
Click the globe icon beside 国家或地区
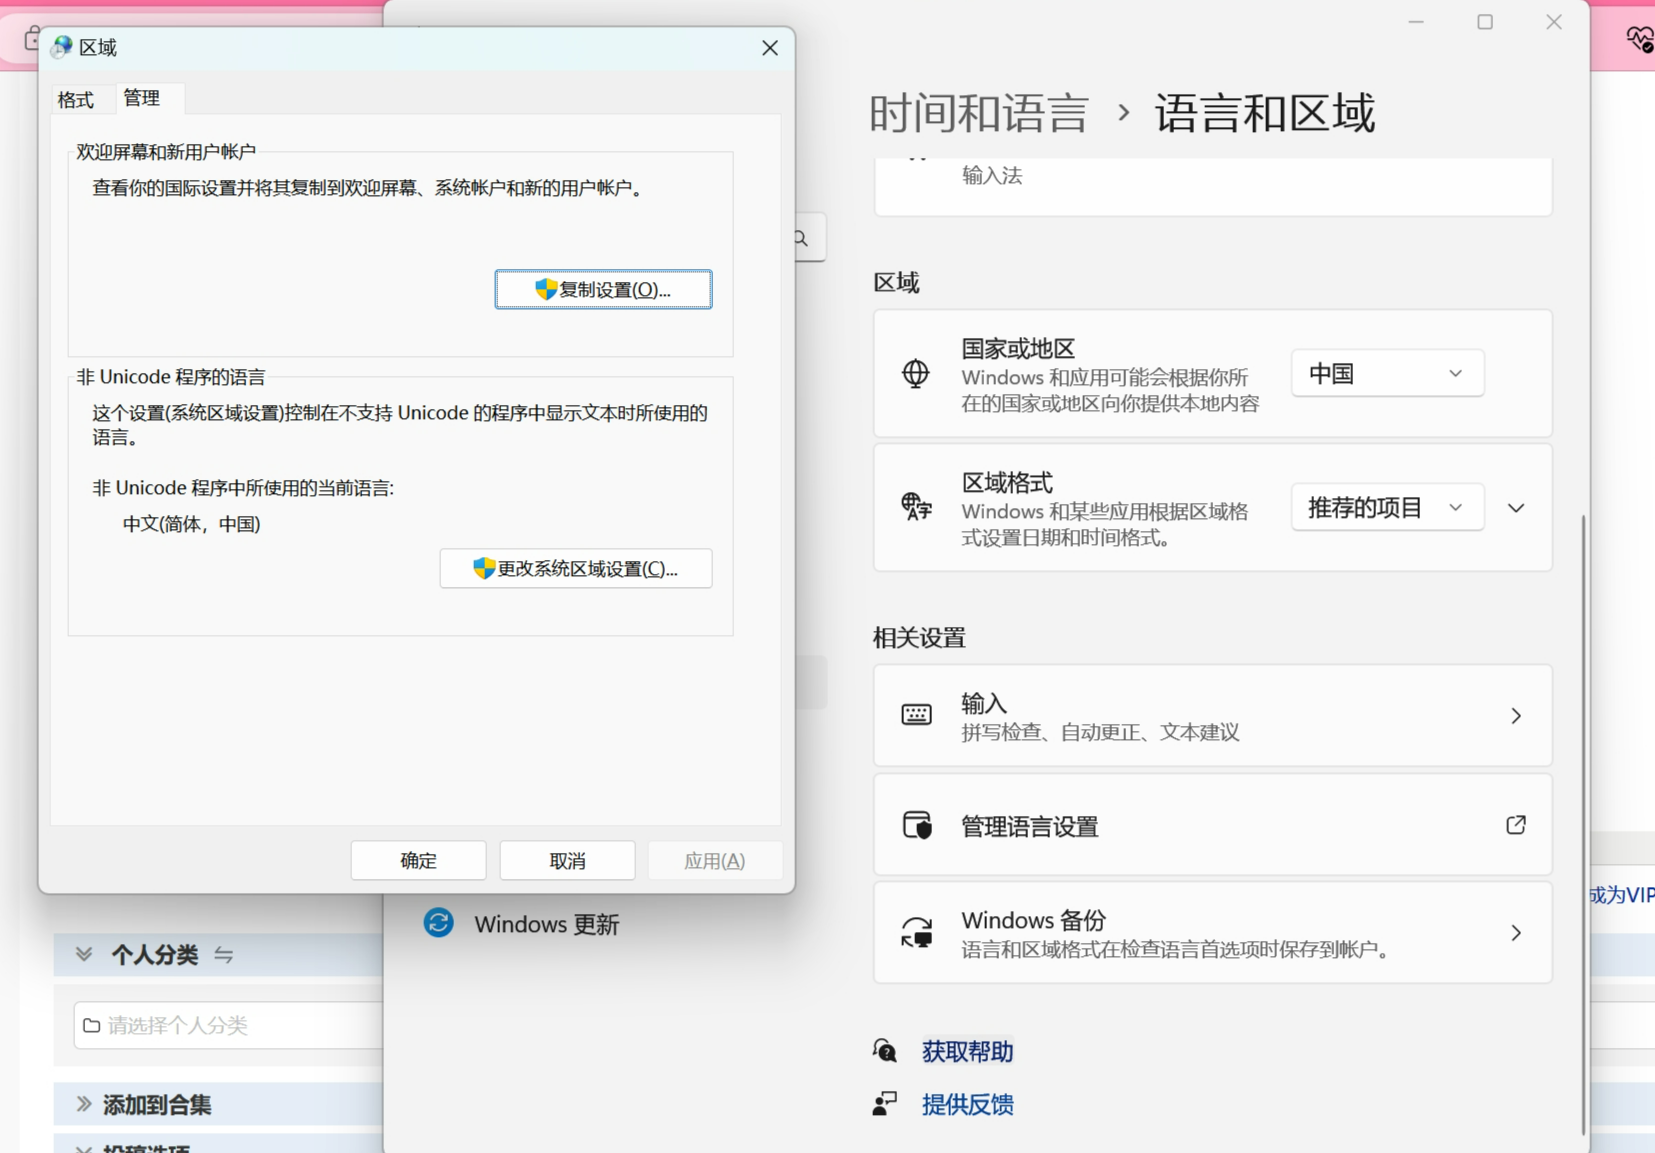916,373
